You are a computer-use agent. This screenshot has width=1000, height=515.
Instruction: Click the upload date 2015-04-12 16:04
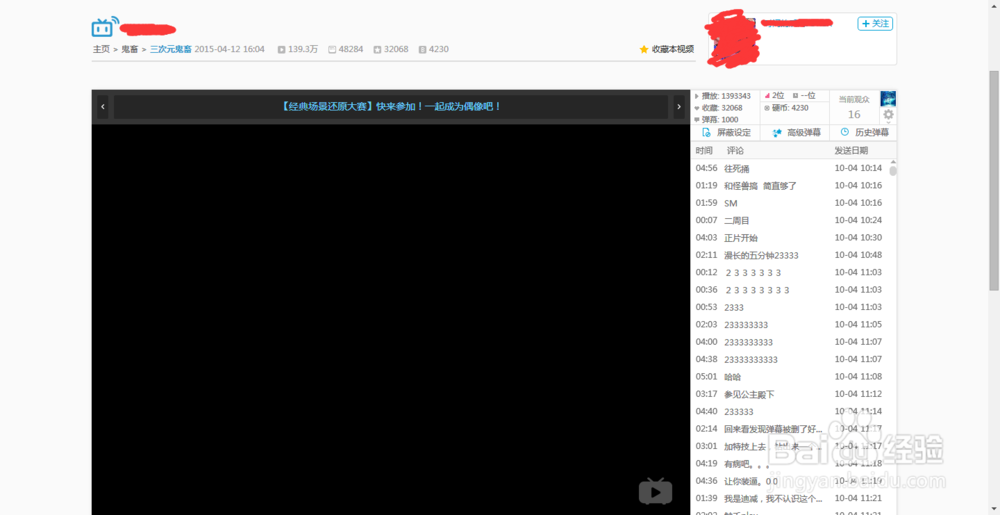coord(230,49)
